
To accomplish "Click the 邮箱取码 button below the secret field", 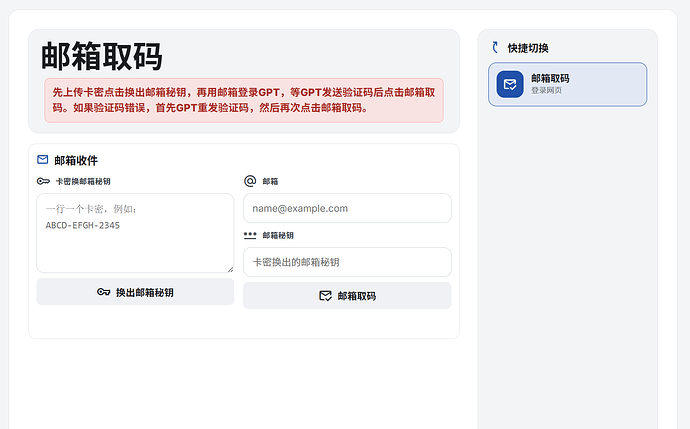I will point(347,296).
